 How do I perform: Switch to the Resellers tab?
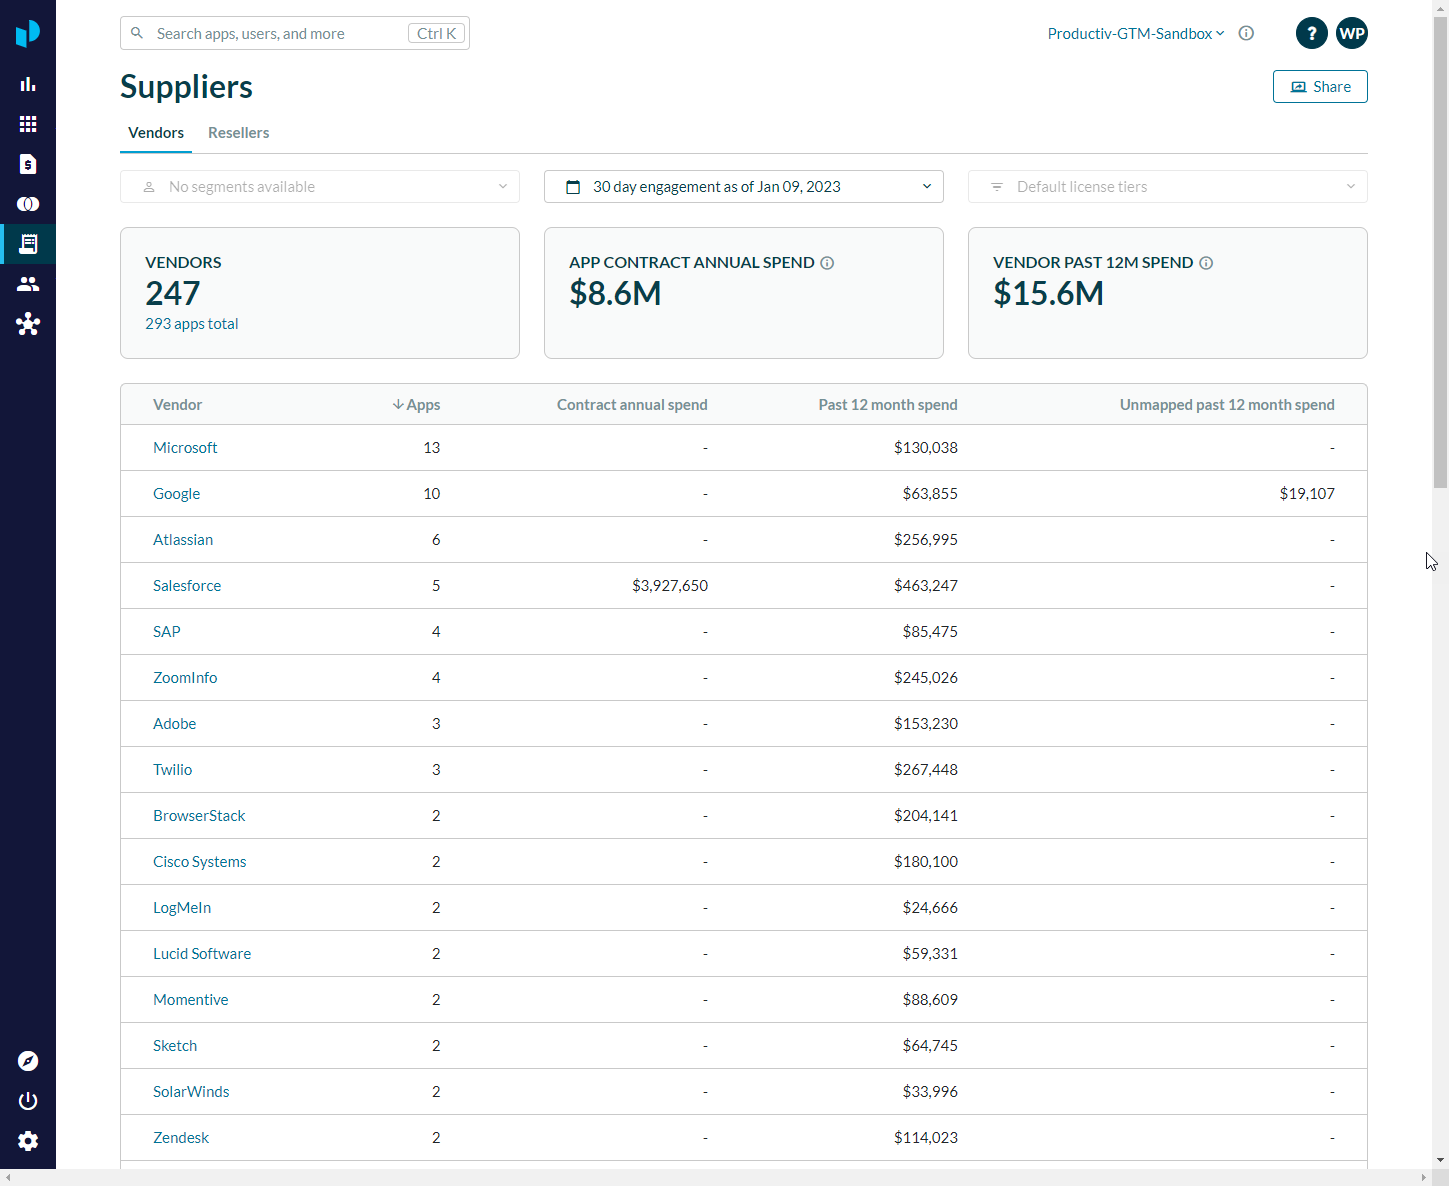(x=238, y=133)
